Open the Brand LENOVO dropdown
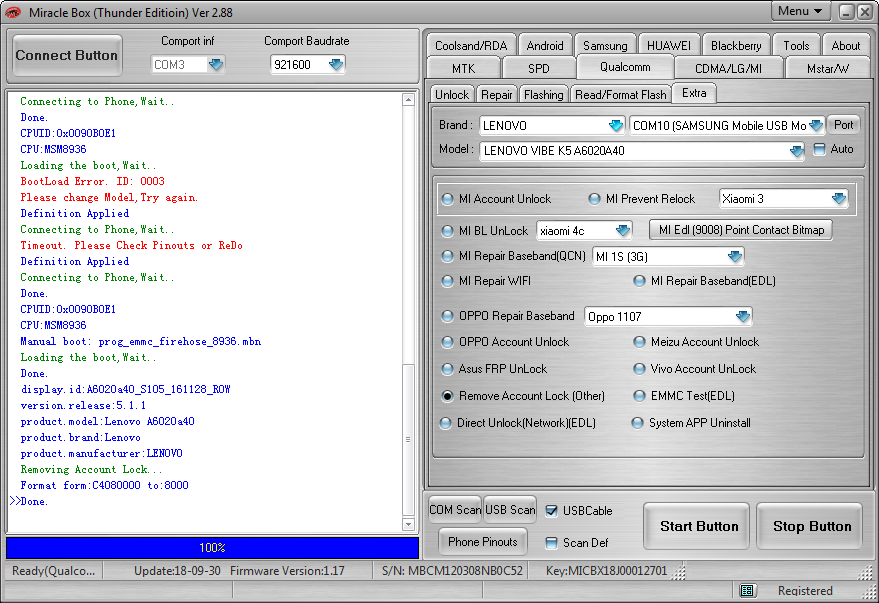The height and width of the screenshot is (603, 879). tap(616, 126)
